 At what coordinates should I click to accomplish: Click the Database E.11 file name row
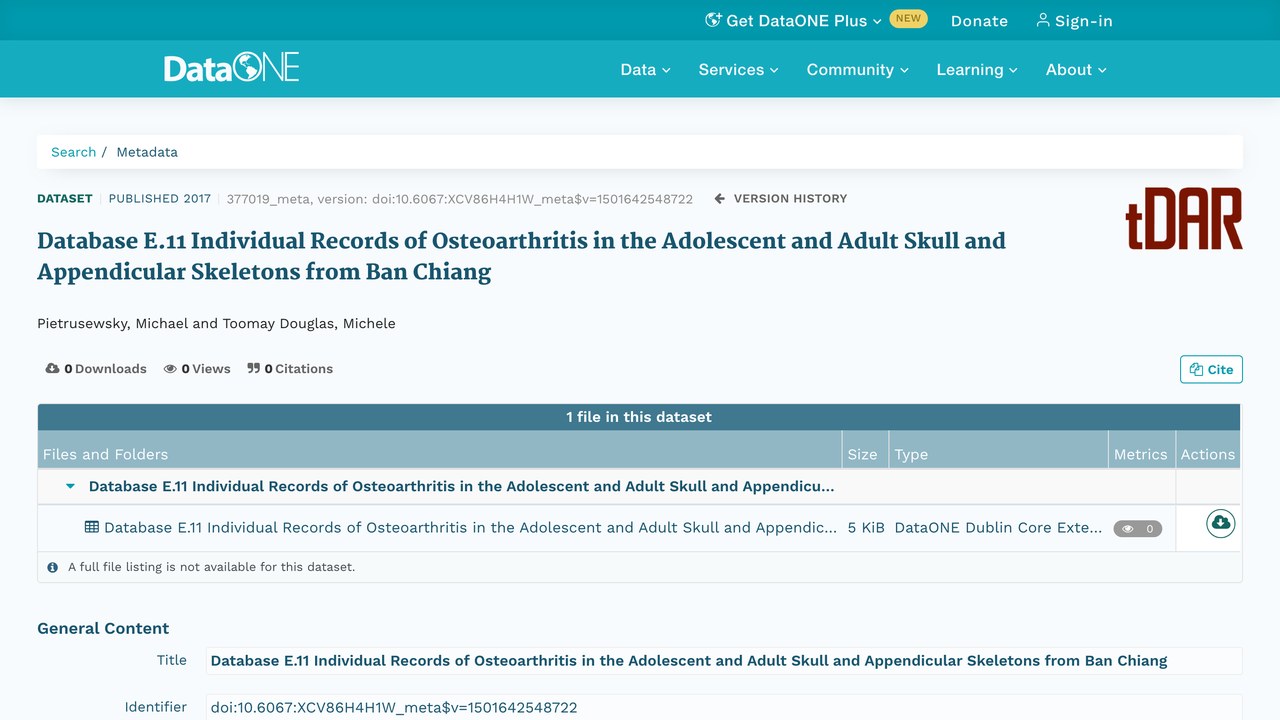pyautogui.click(x=470, y=528)
